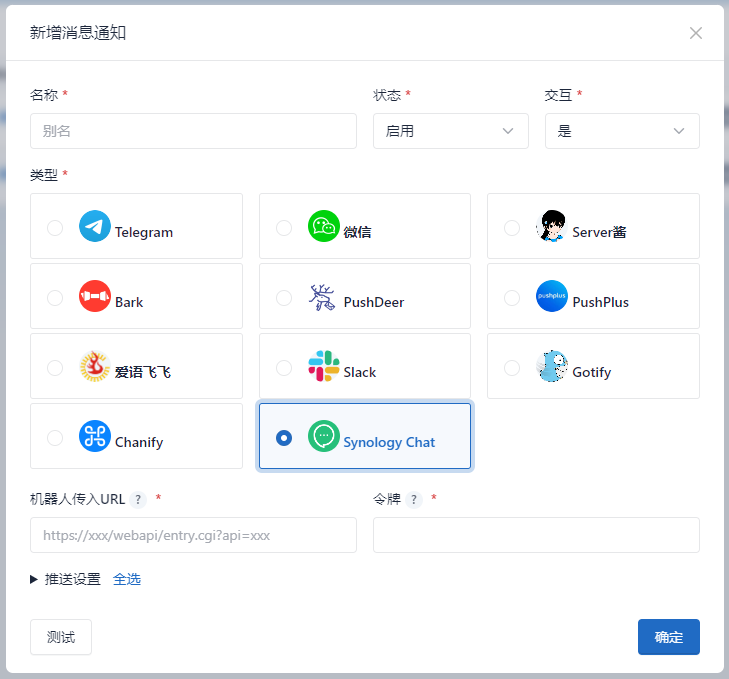Open the 状态 dropdown showing 启用
Screen dimensions: 729x679
coord(451,131)
